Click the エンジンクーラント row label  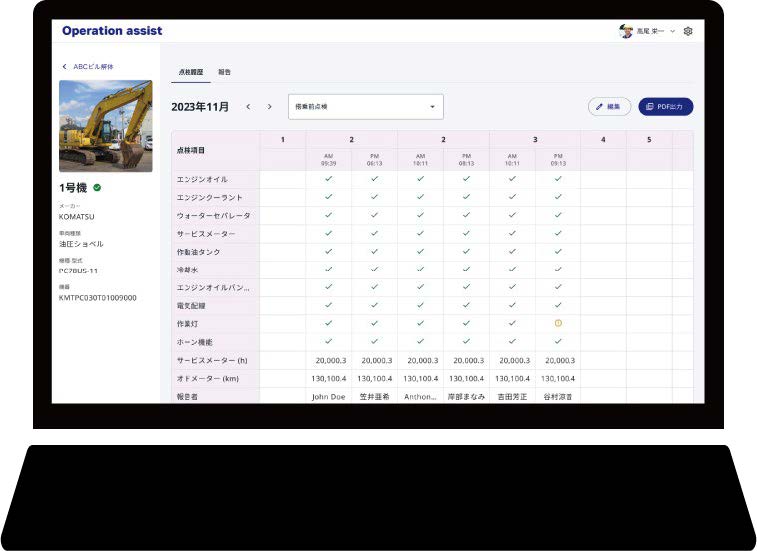209,198
